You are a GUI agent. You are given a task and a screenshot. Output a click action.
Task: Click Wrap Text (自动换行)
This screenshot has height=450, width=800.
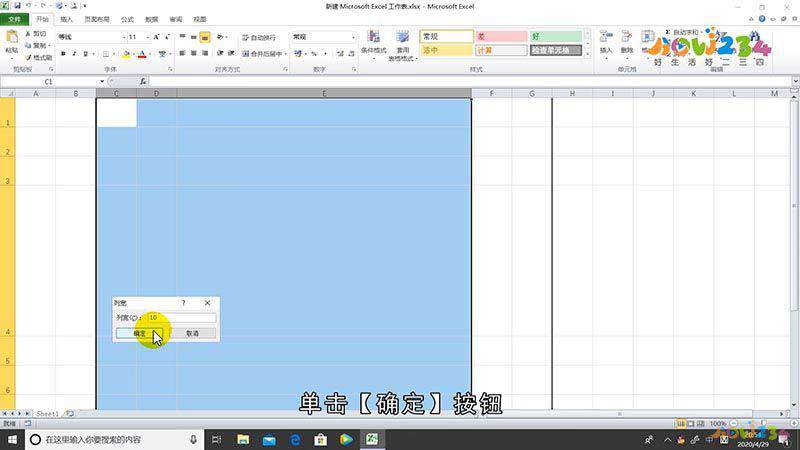point(259,37)
